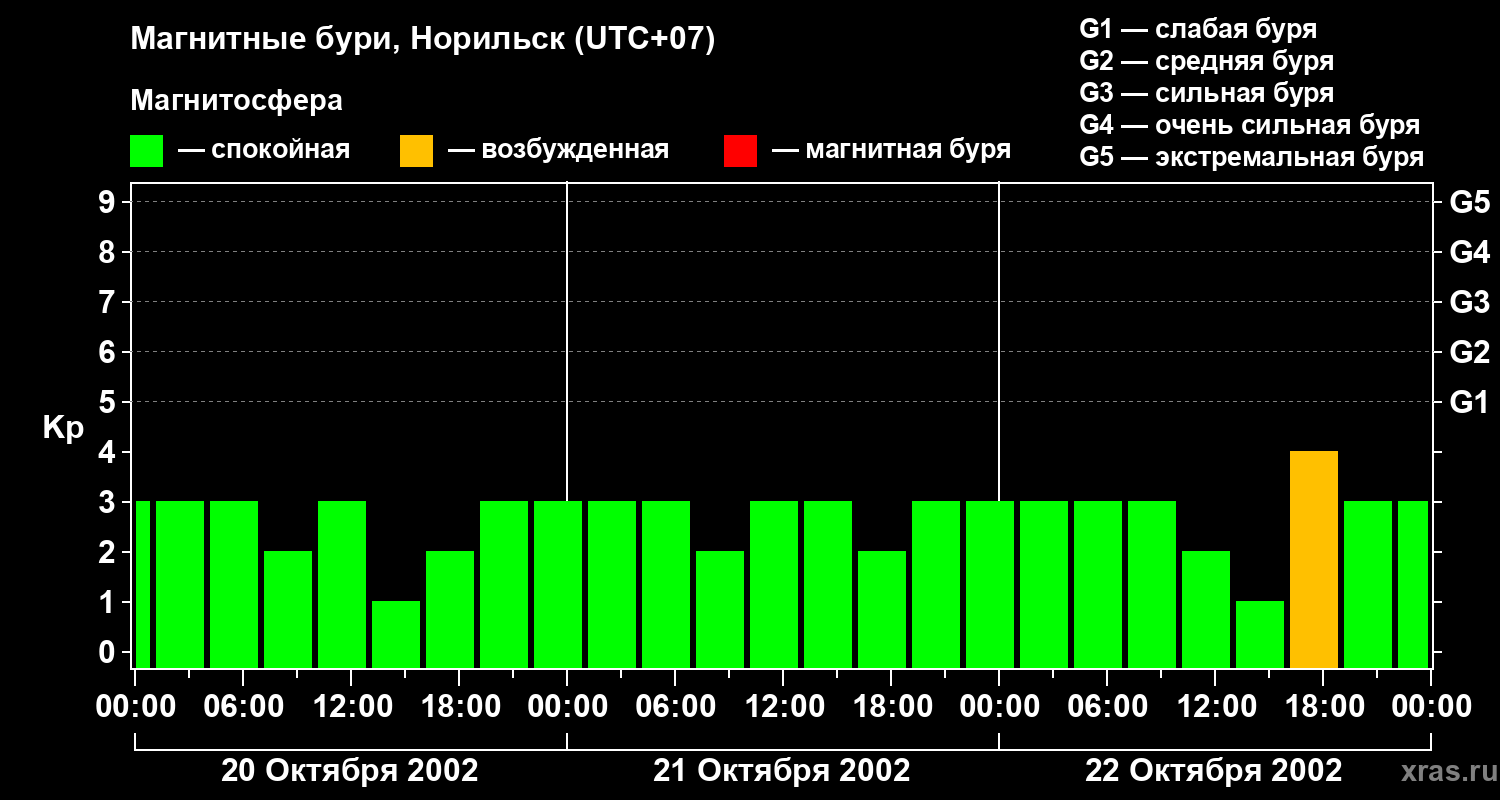The height and width of the screenshot is (800, 1500).
Task: Click legend line 'G5 — экстремальная буря'
Action: click(1252, 157)
